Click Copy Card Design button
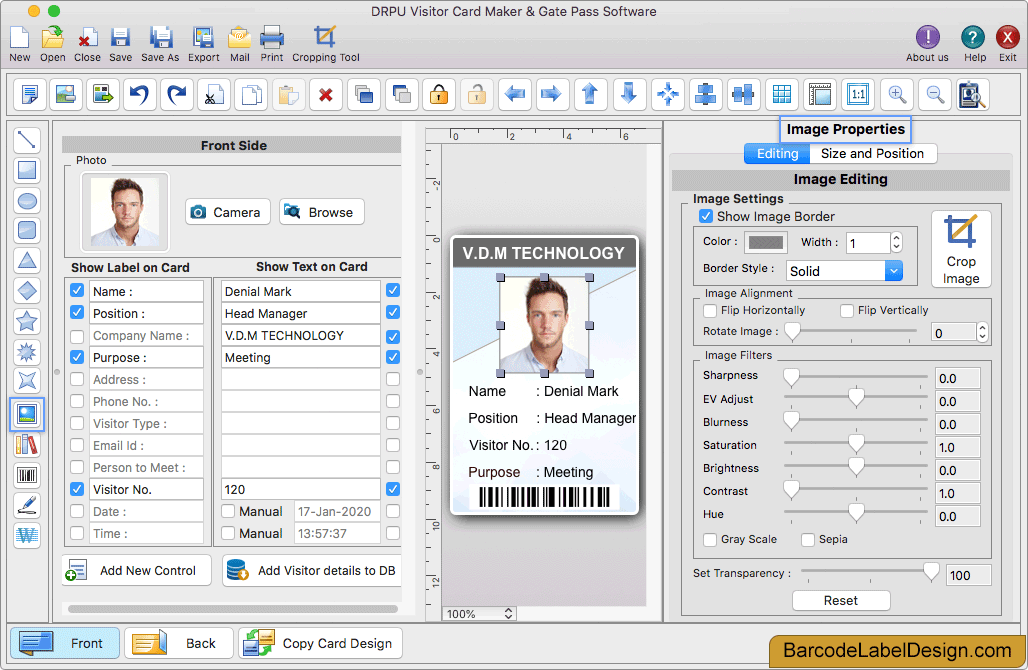Viewport: 1028px width, 670px height. [x=321, y=643]
